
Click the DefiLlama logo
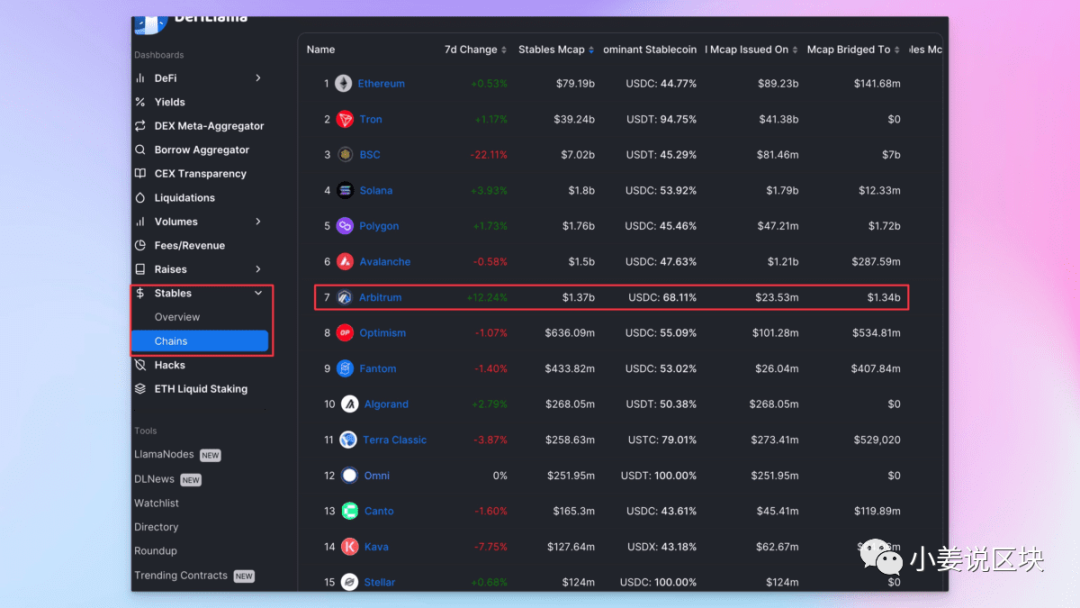point(151,24)
